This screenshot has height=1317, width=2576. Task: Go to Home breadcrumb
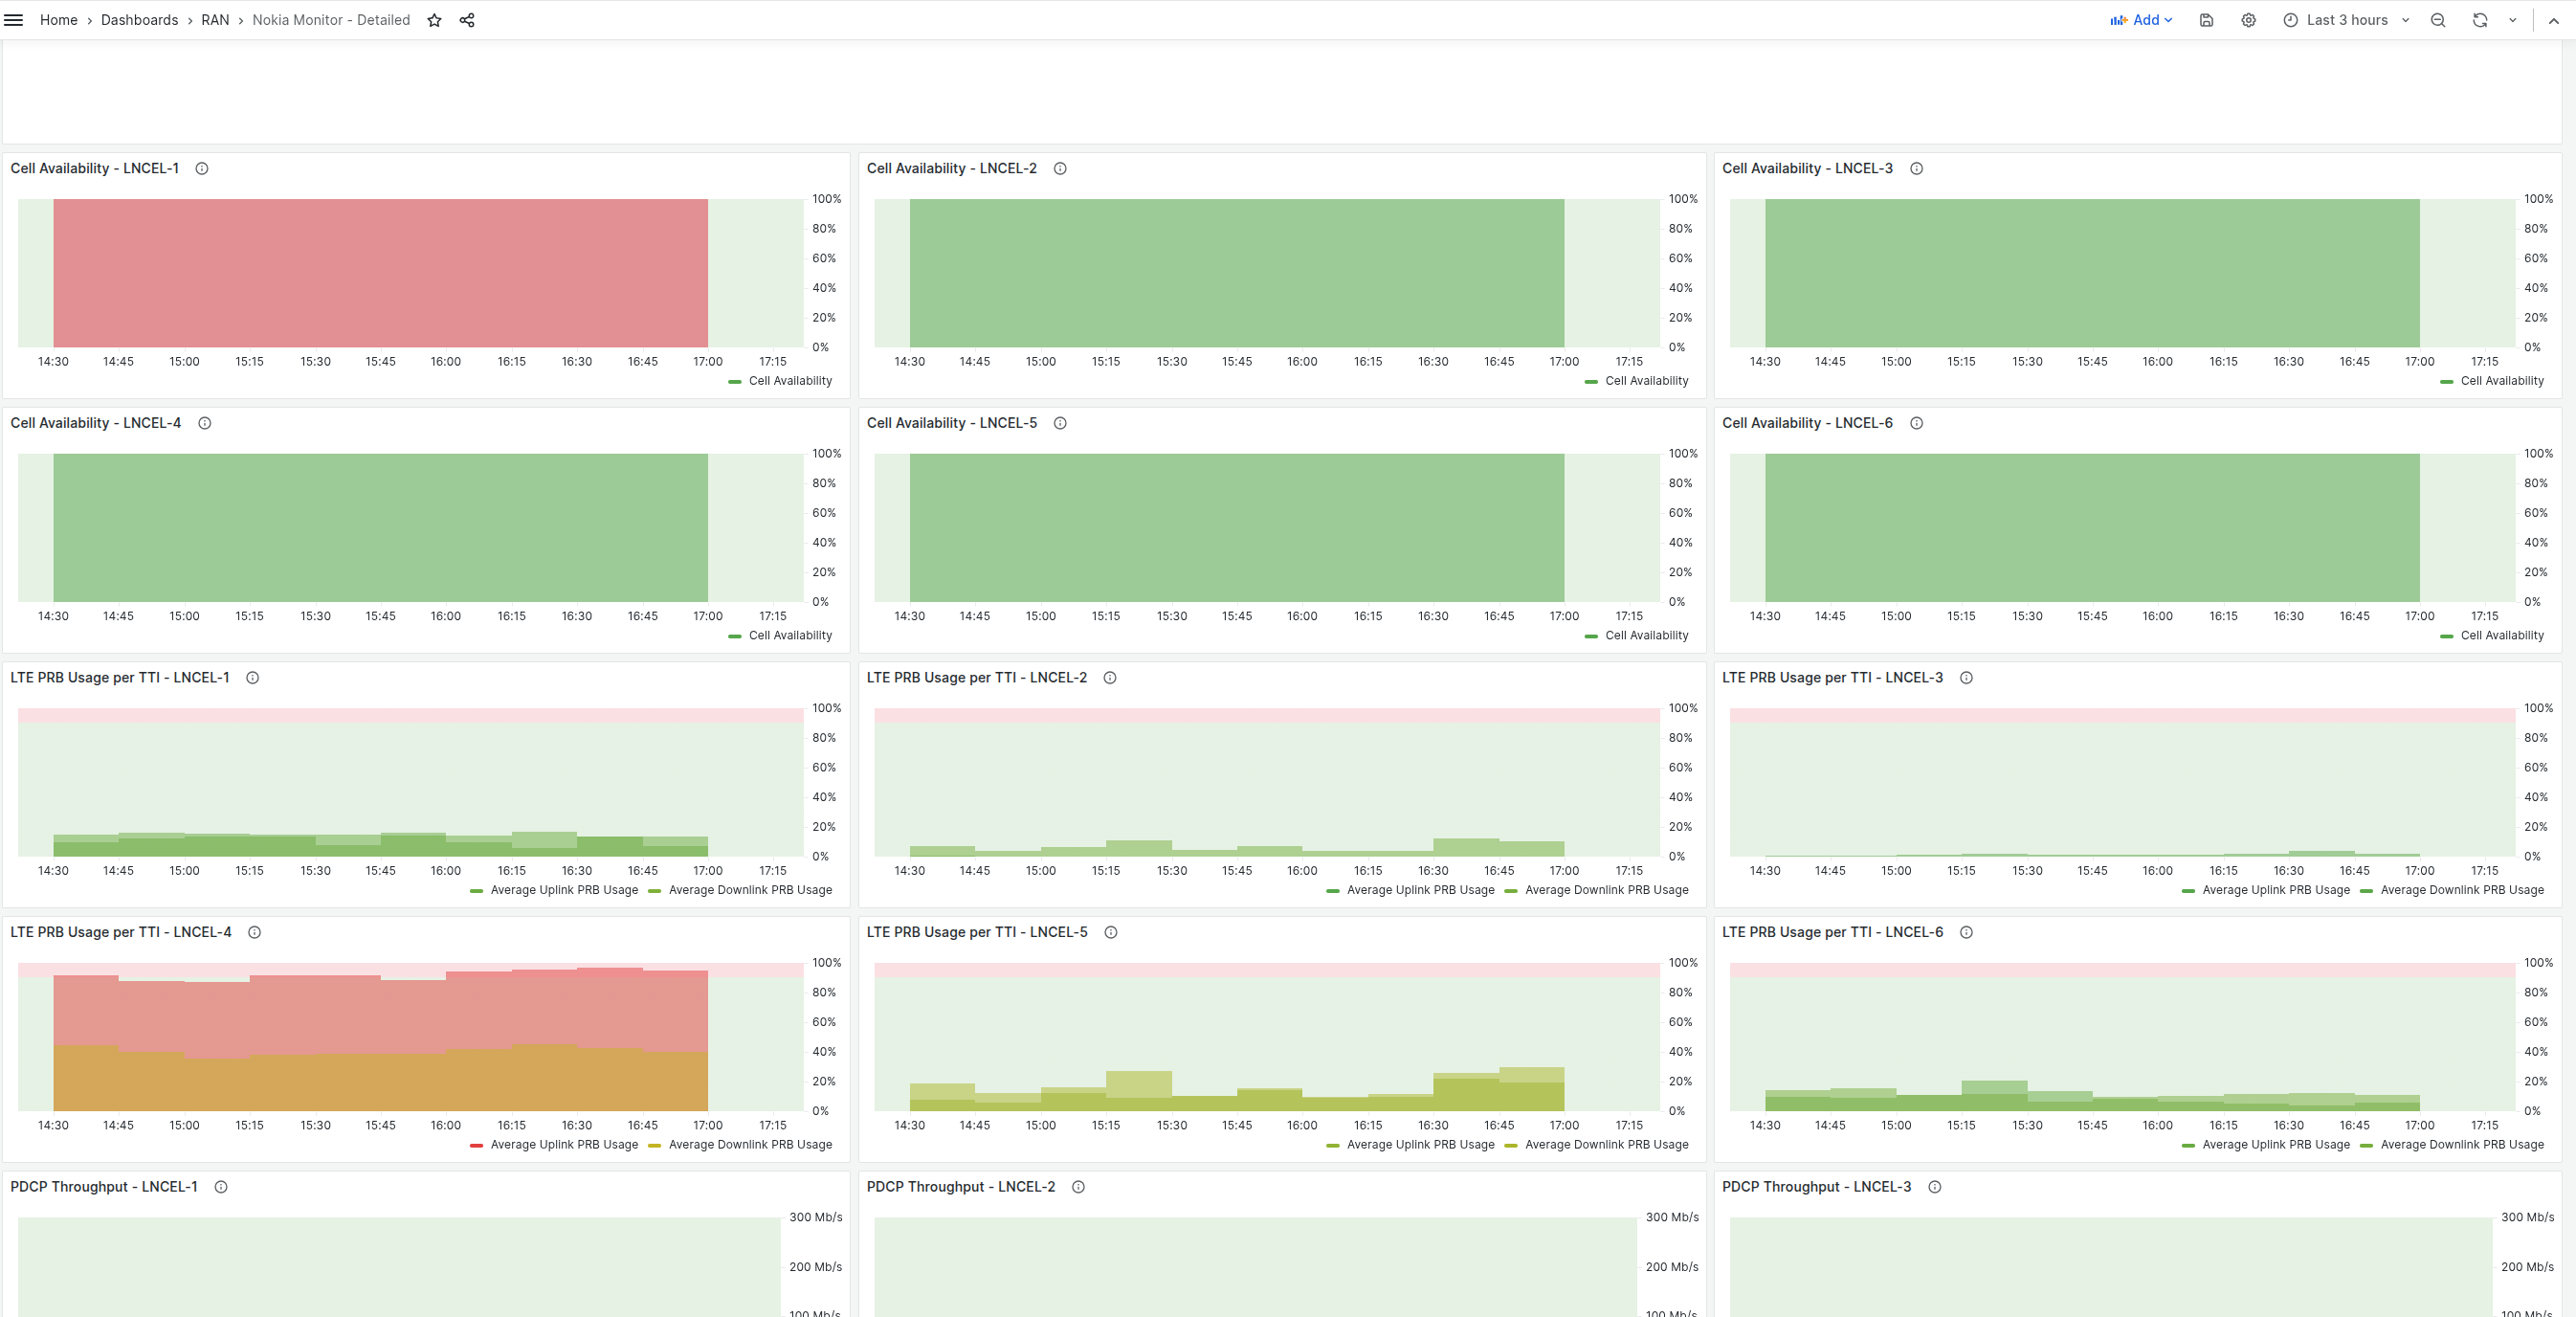point(58,20)
